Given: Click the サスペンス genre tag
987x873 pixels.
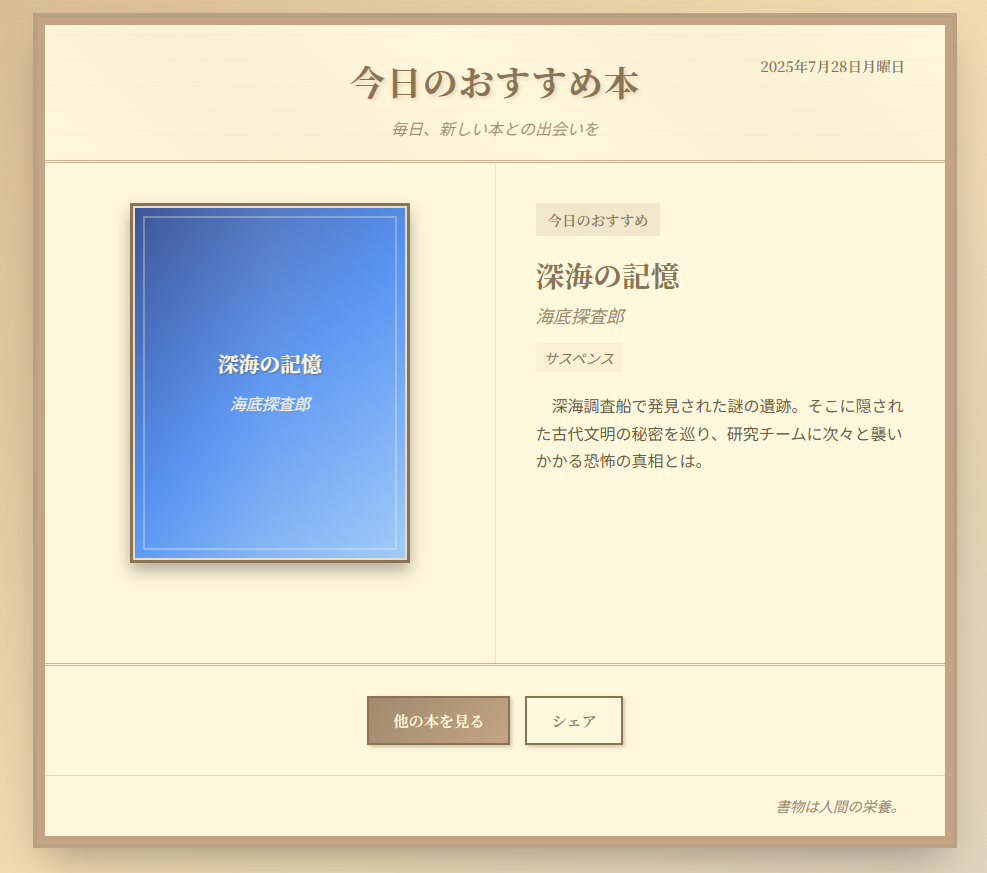Looking at the screenshot, I should click(x=579, y=358).
